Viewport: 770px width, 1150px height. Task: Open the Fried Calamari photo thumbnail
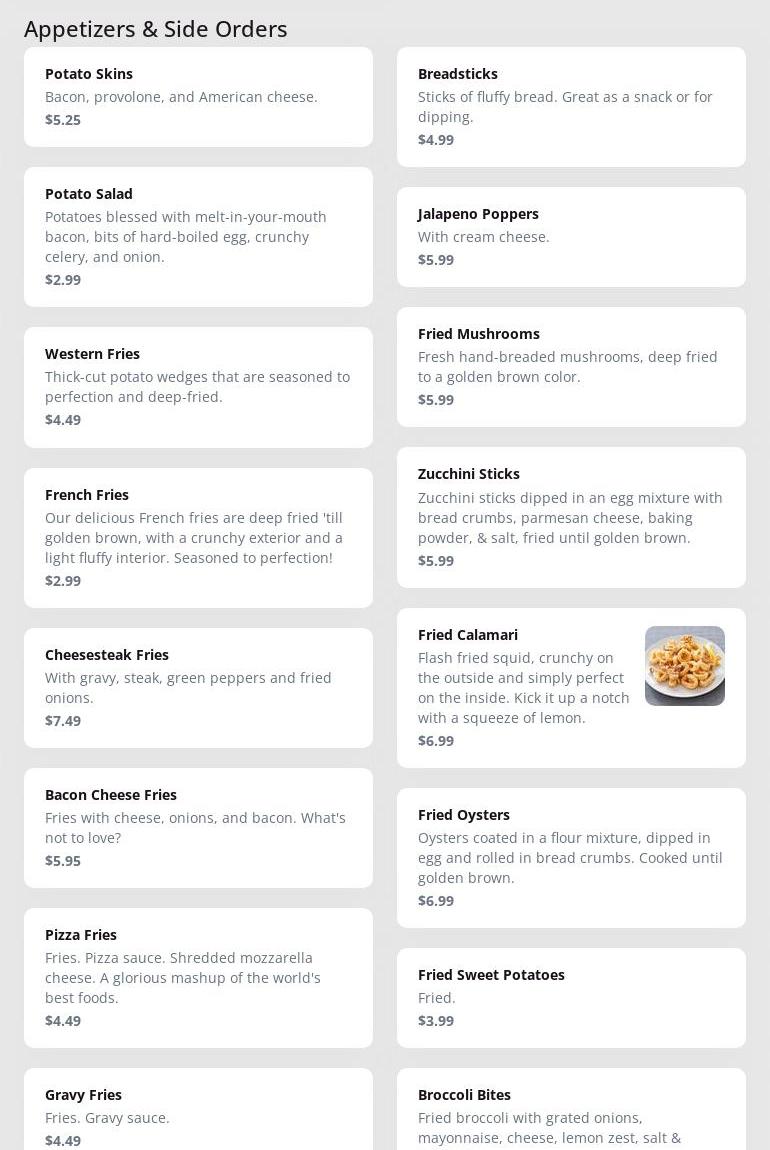pyautogui.click(x=684, y=666)
